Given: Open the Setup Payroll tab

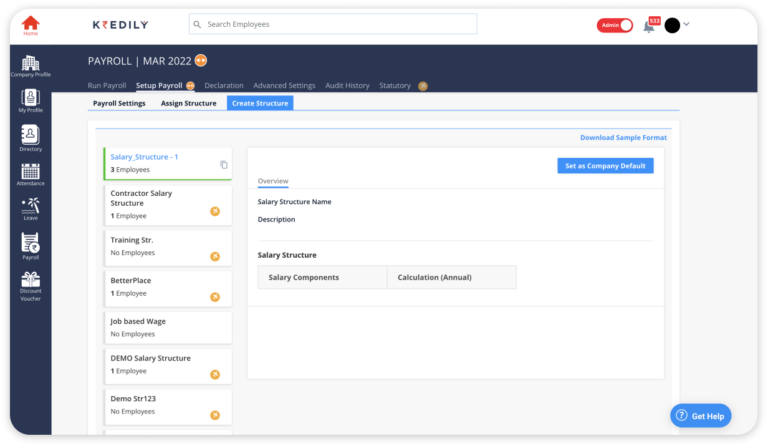Looking at the screenshot, I should click(x=159, y=85).
